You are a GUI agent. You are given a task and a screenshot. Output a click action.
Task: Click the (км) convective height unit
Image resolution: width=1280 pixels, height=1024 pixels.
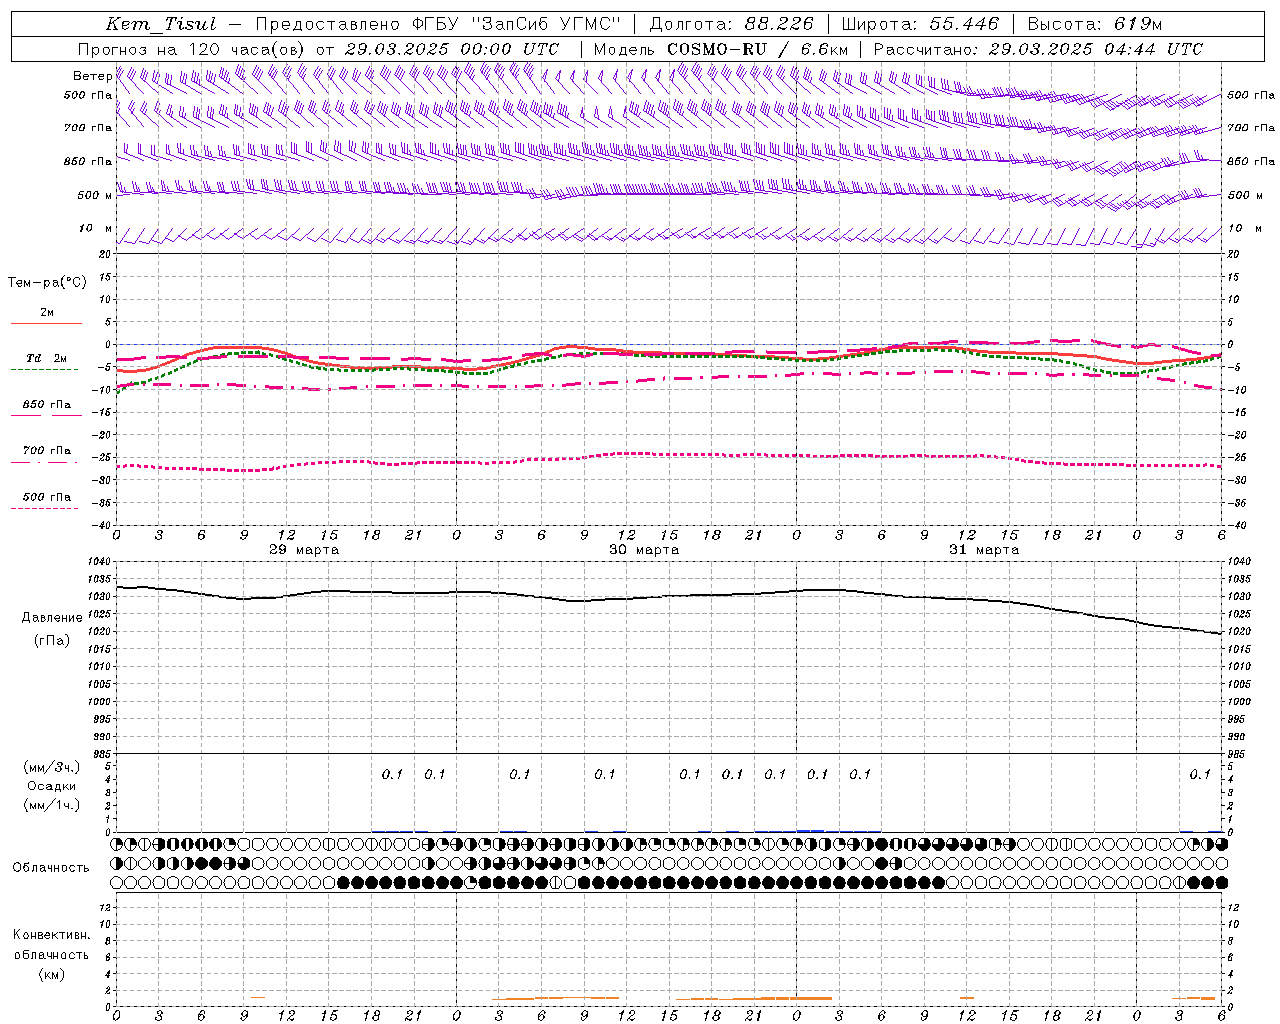pos(51,974)
